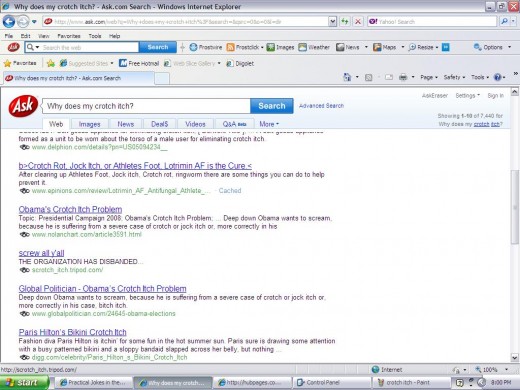Open Obama's Crotch Itch Problem result
The width and height of the screenshot is (520, 390).
click(70, 210)
